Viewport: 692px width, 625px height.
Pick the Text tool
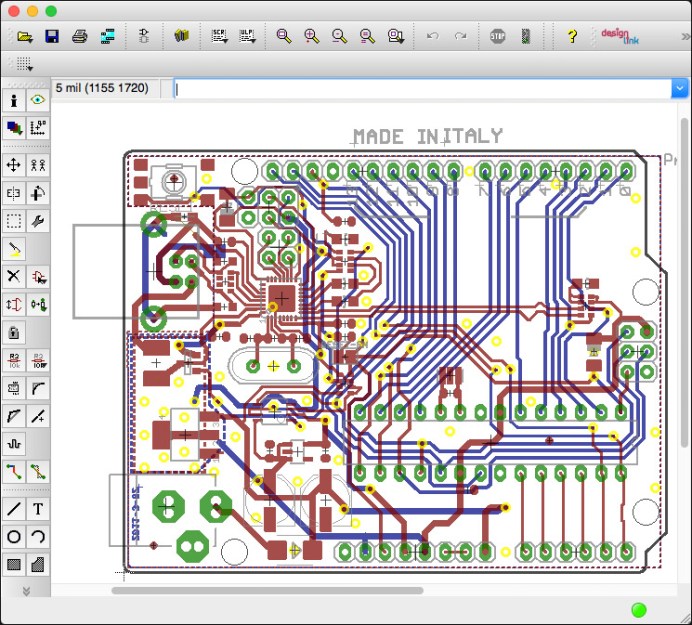coord(38,509)
